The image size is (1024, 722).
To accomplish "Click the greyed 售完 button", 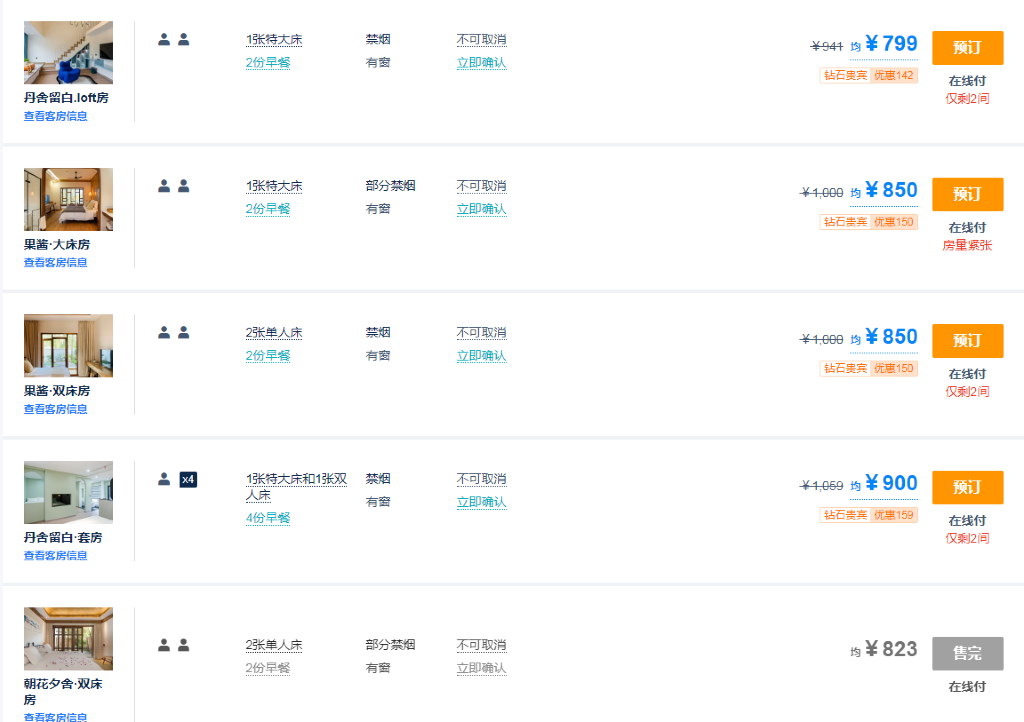I will tap(967, 653).
